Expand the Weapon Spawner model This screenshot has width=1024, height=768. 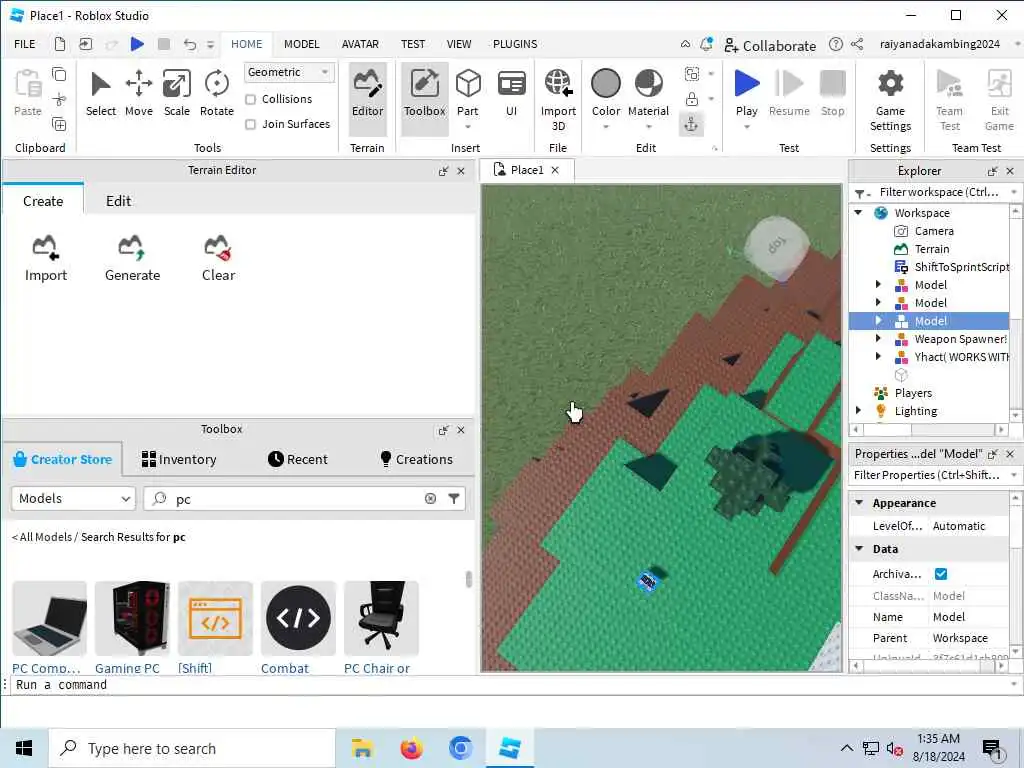click(878, 339)
